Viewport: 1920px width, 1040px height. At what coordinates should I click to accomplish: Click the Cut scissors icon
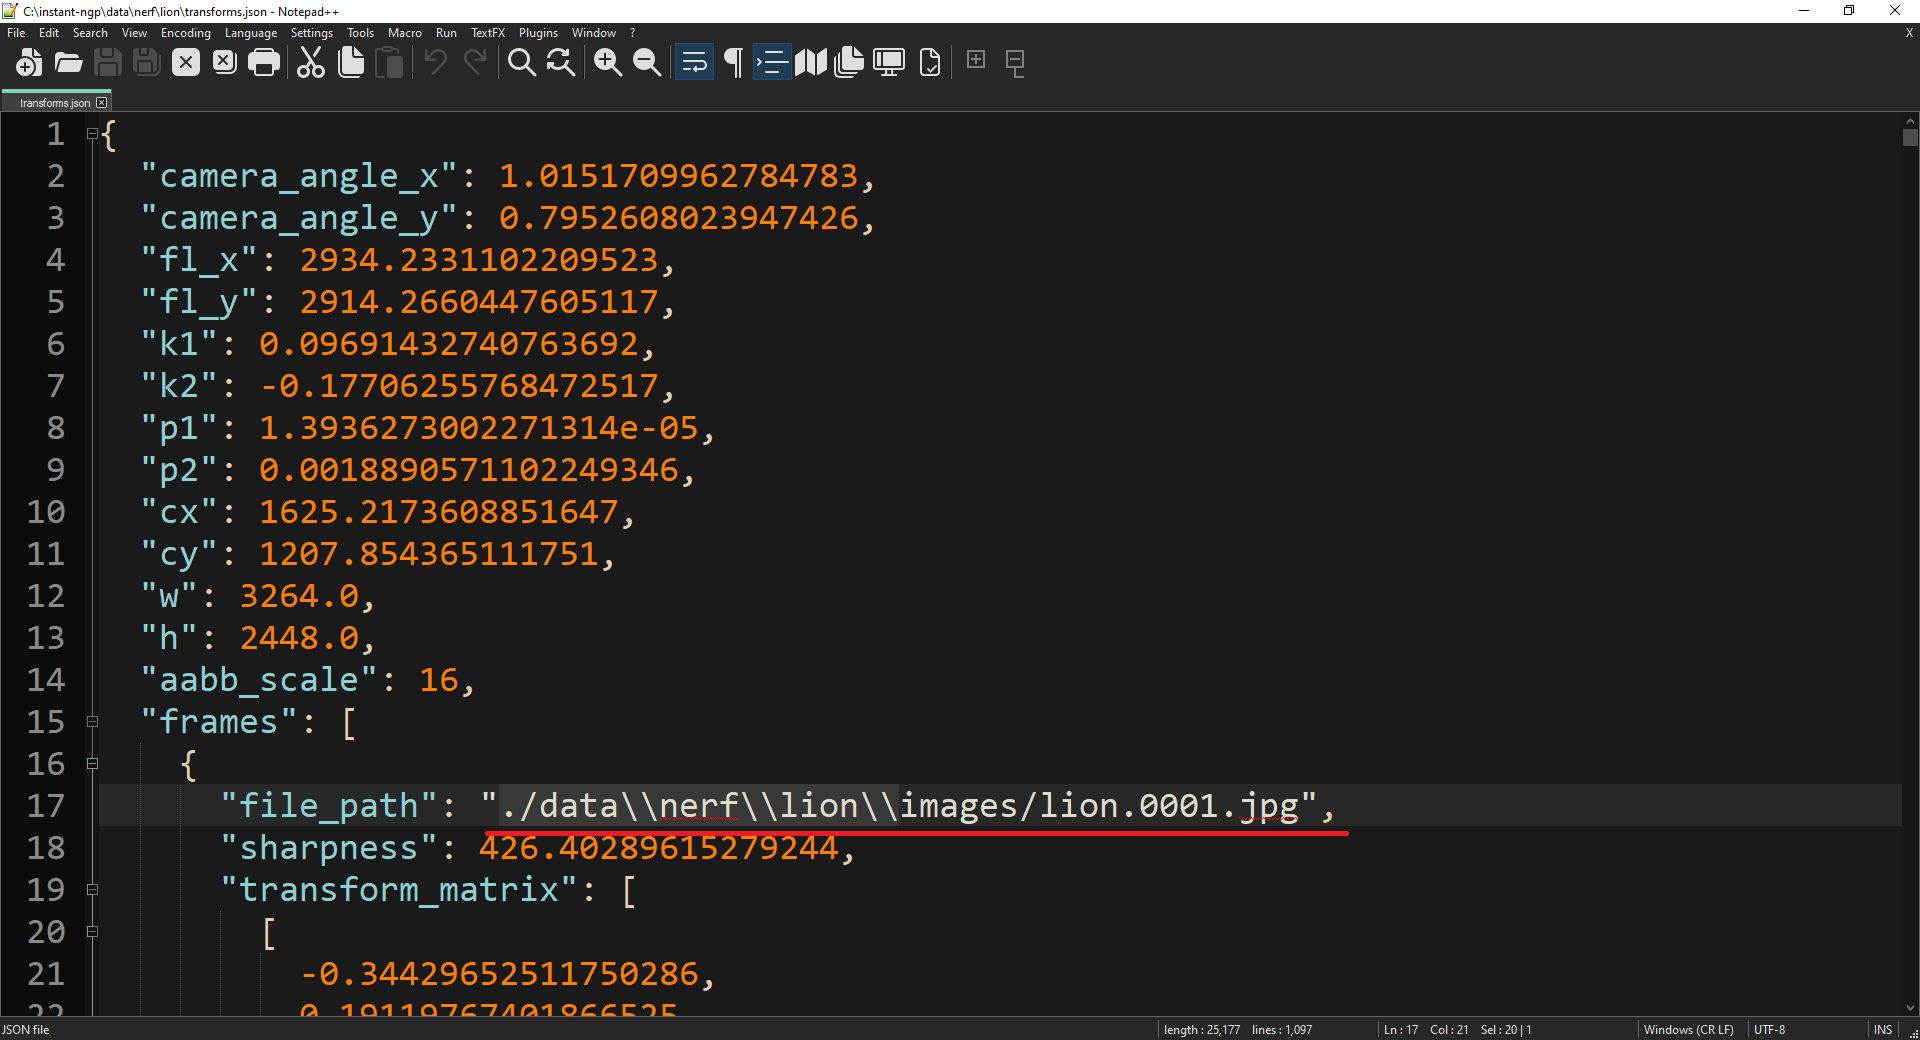pos(311,62)
